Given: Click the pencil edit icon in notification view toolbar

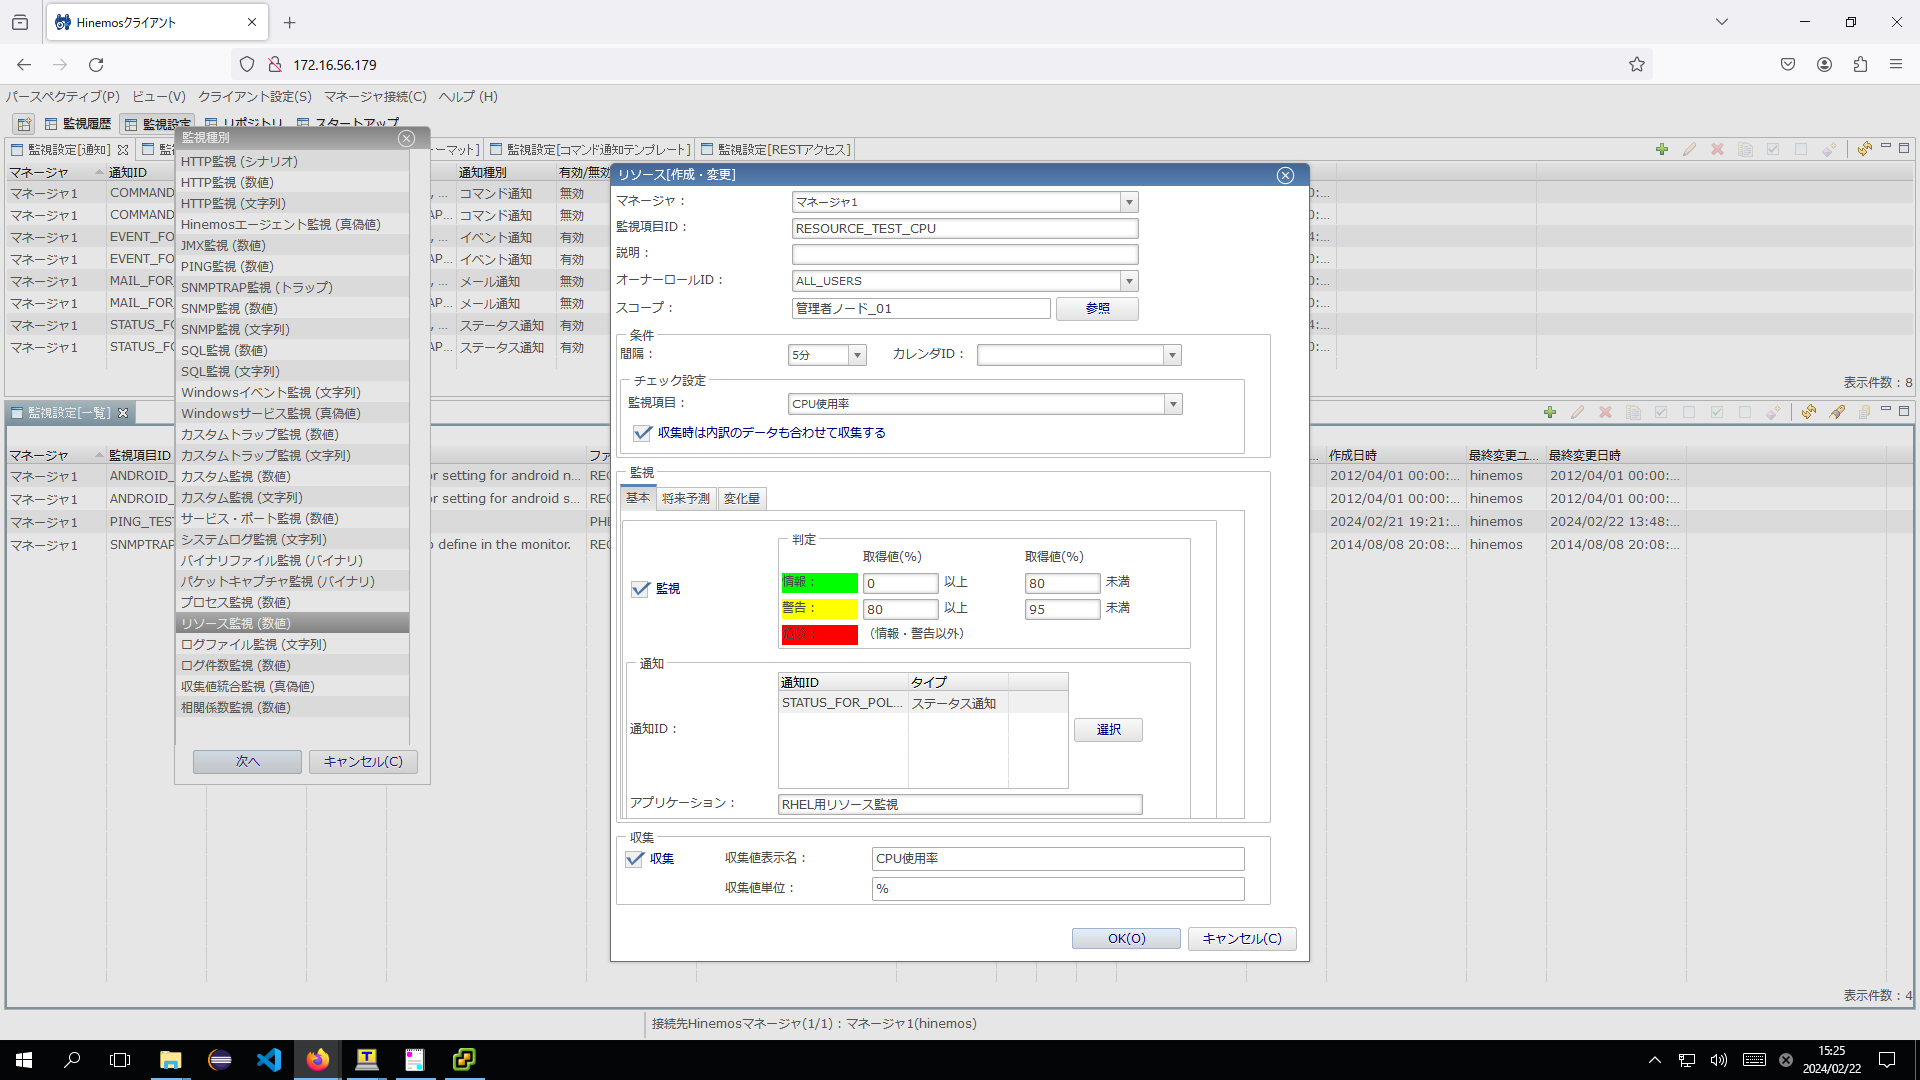Looking at the screenshot, I should tap(1690, 149).
